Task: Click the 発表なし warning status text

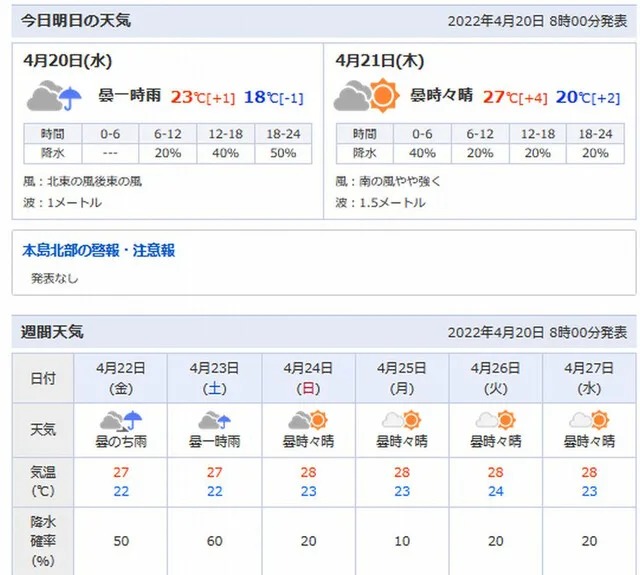Action: [x=54, y=278]
